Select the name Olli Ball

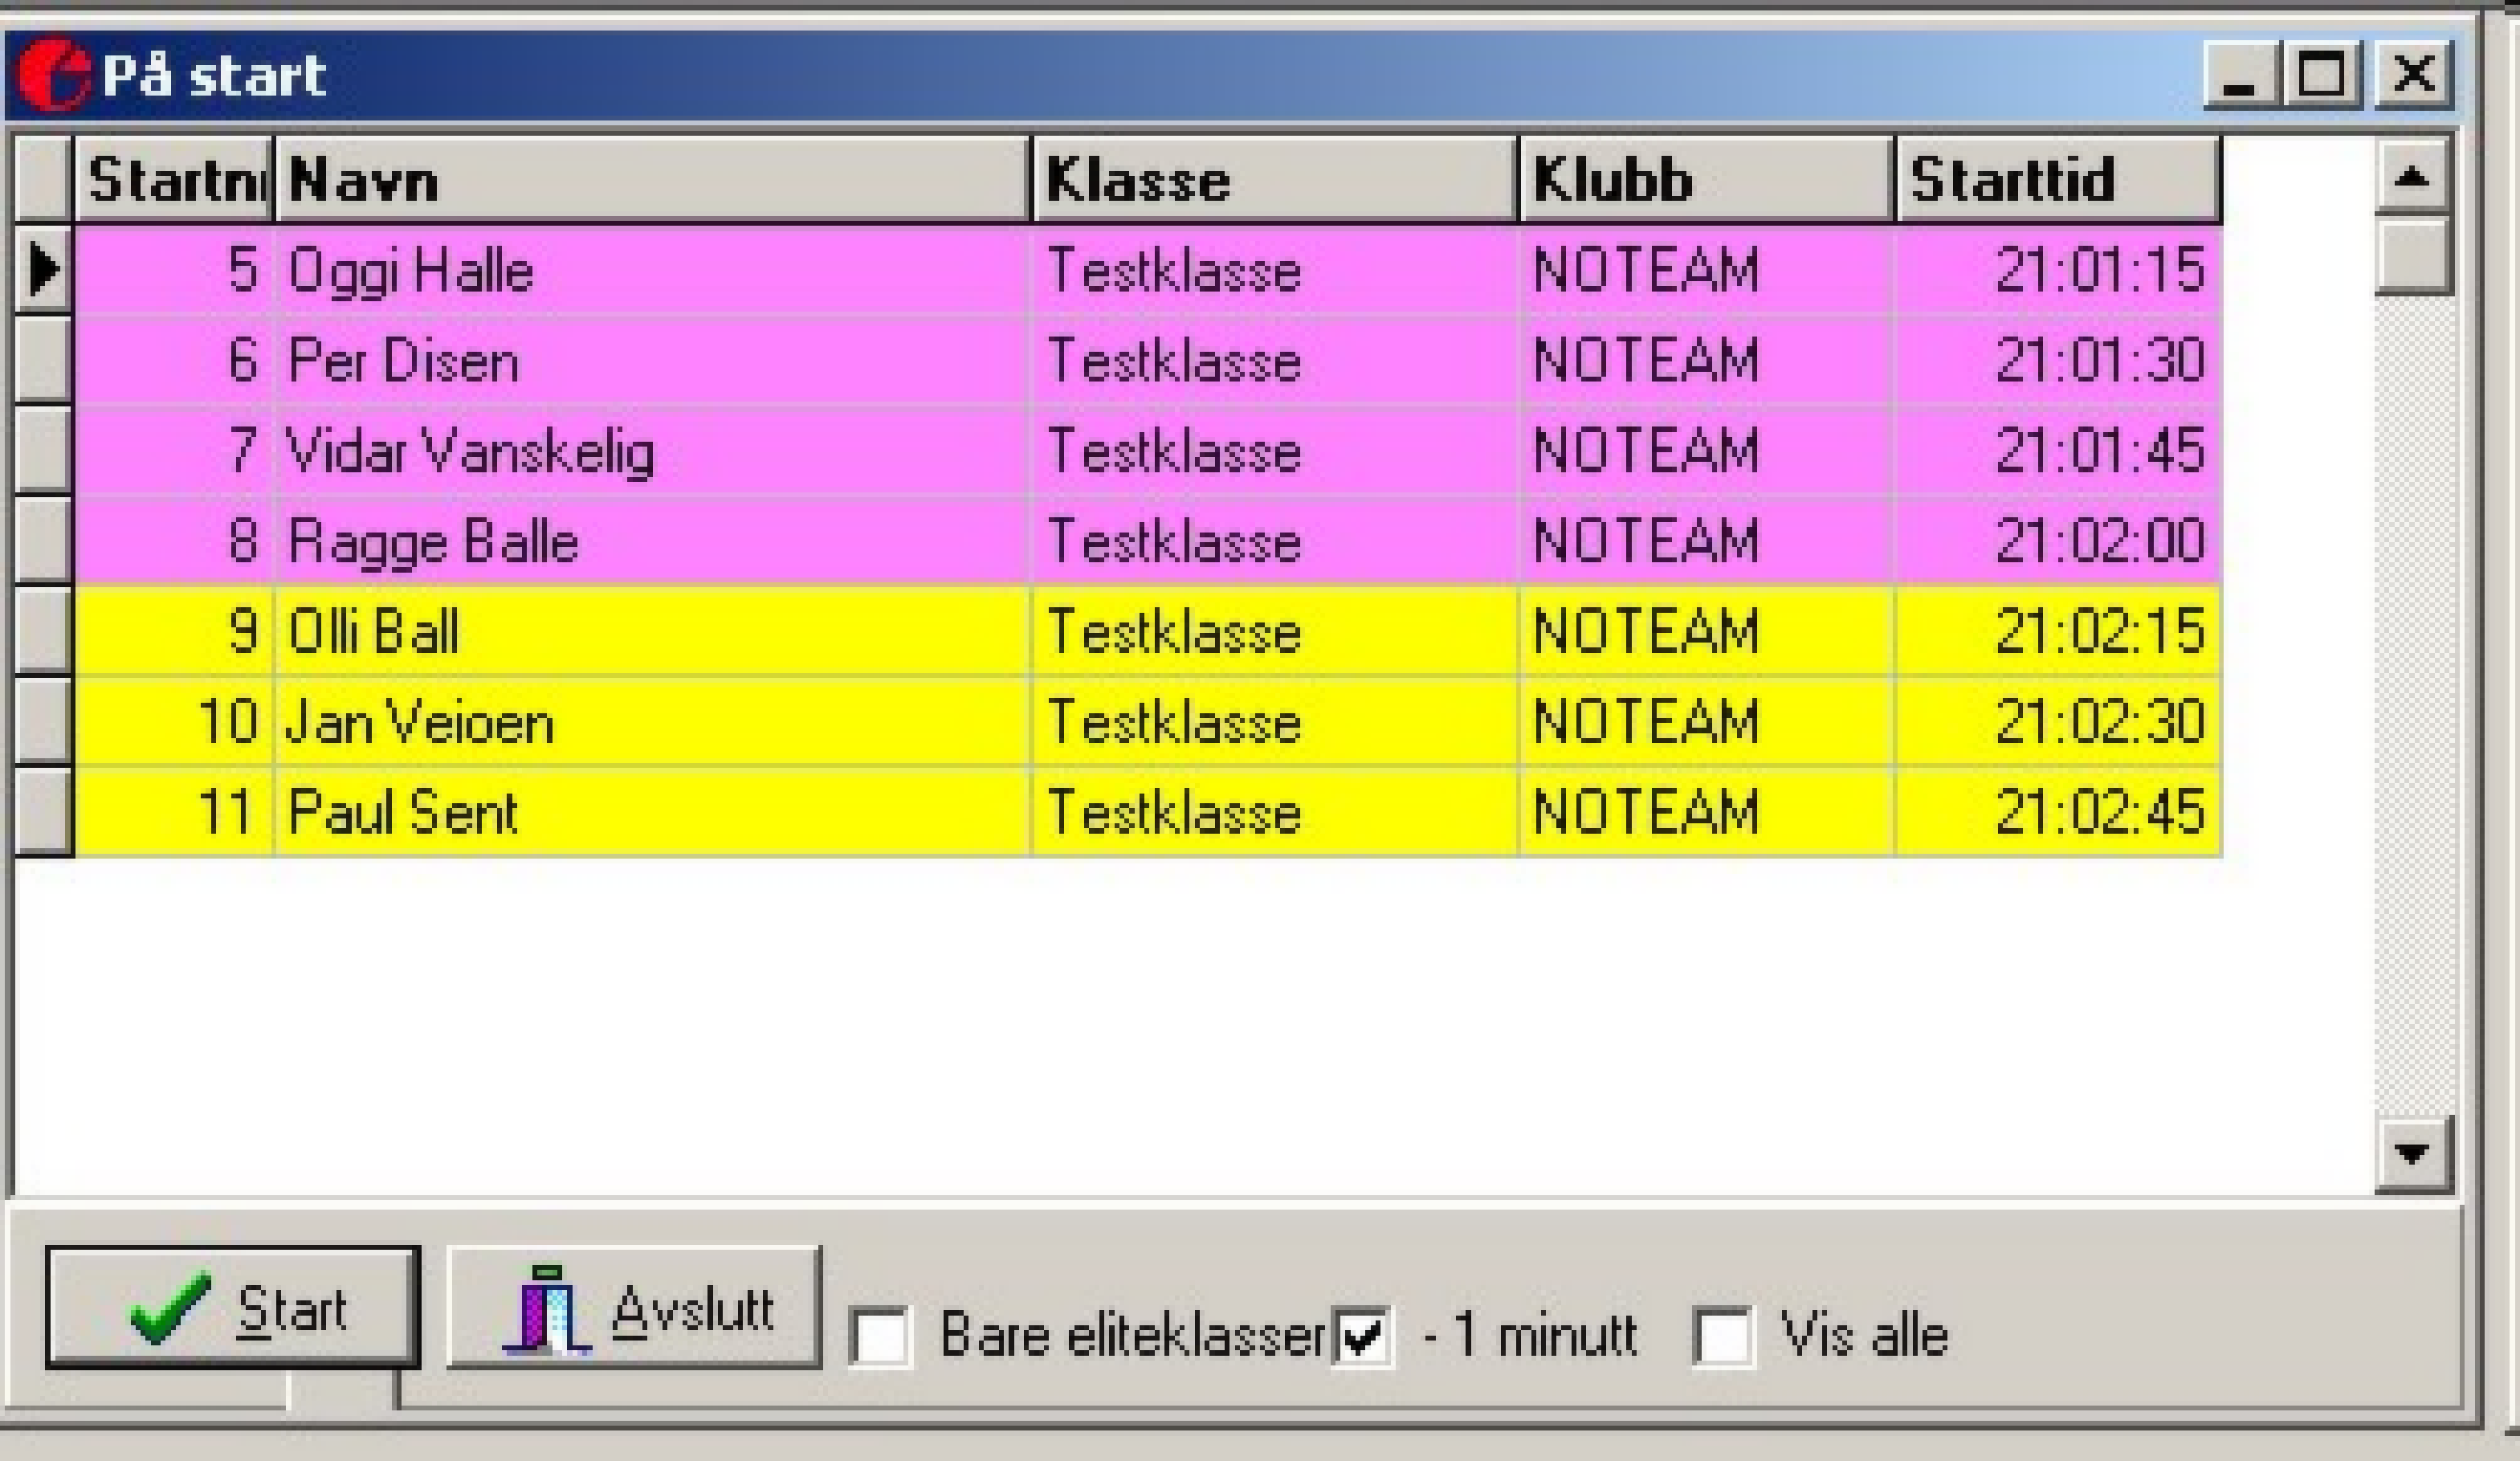point(373,632)
